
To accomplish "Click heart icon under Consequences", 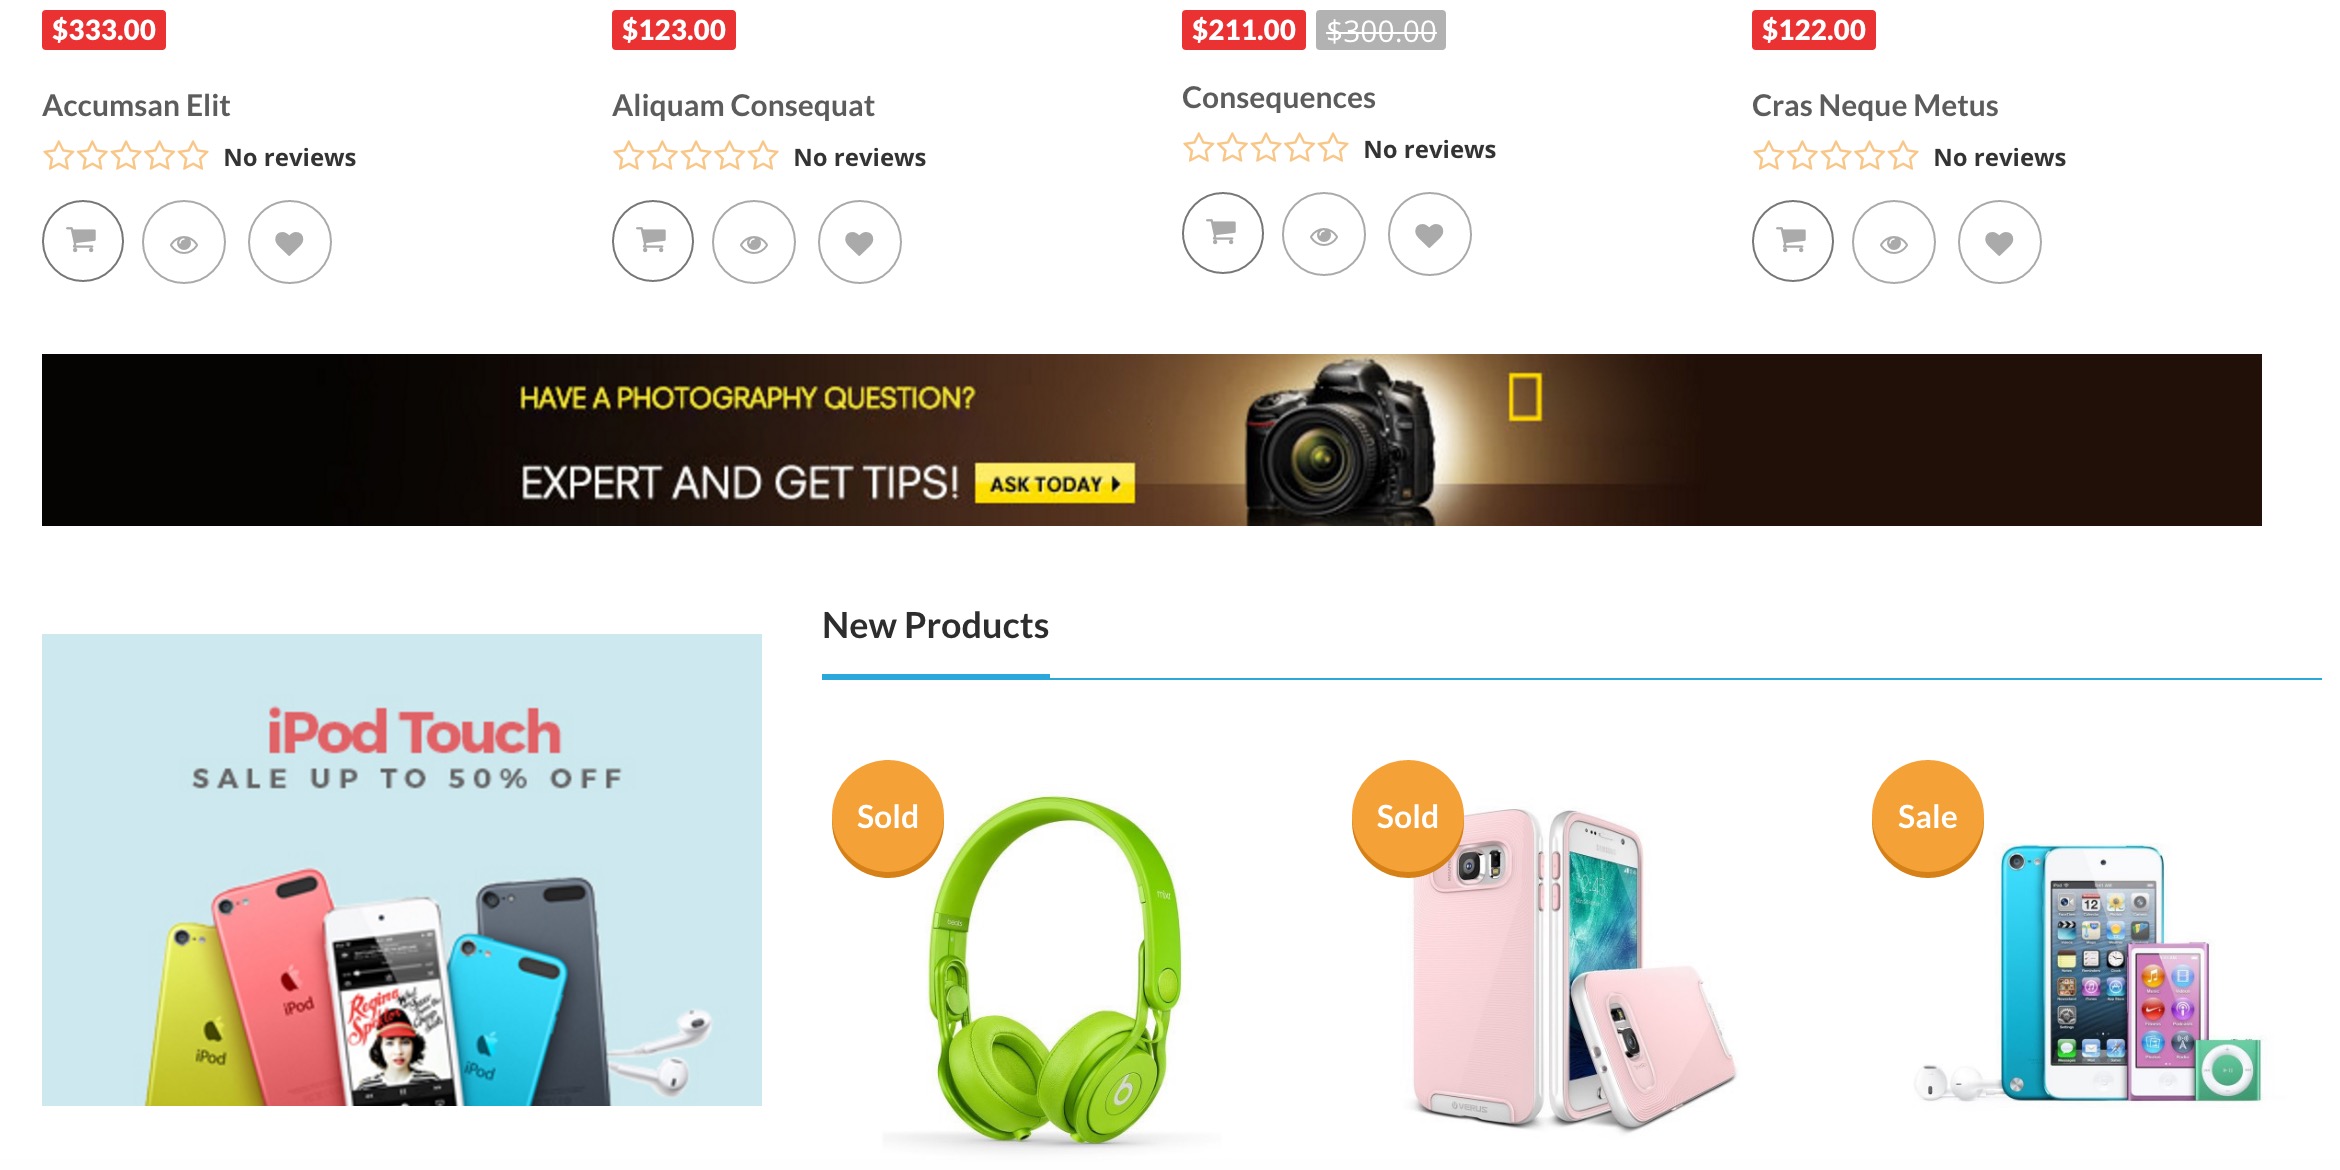I will click(1430, 234).
